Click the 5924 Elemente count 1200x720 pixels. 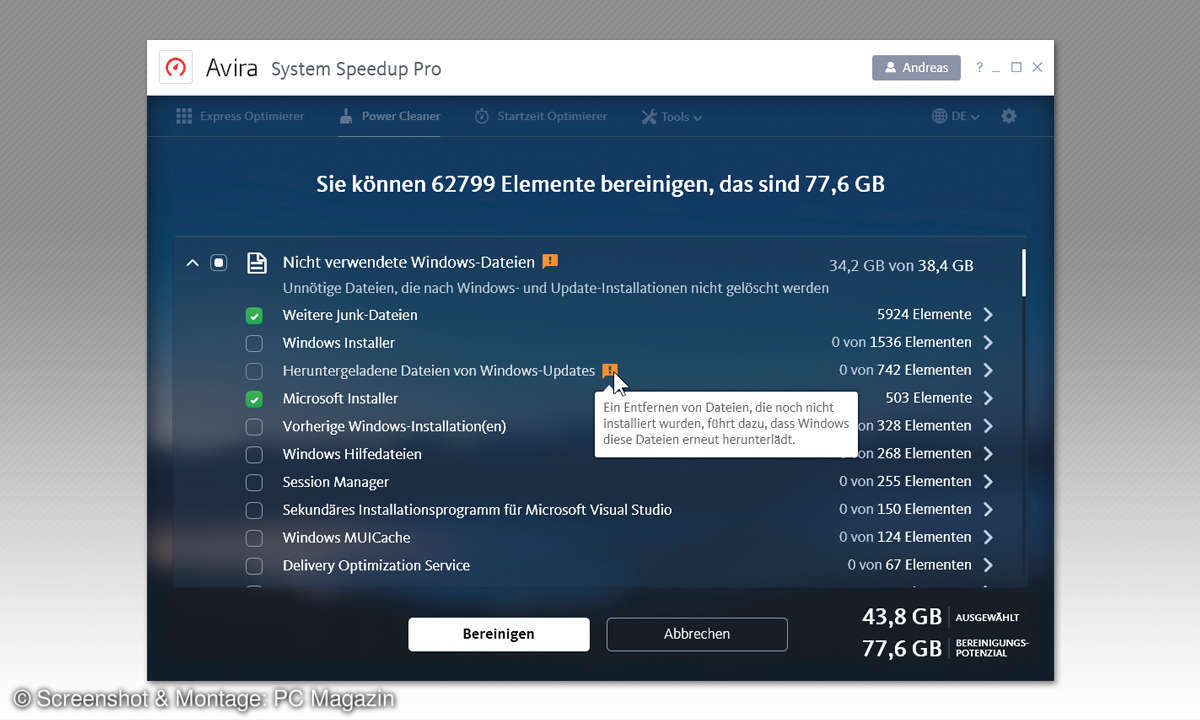tap(924, 314)
